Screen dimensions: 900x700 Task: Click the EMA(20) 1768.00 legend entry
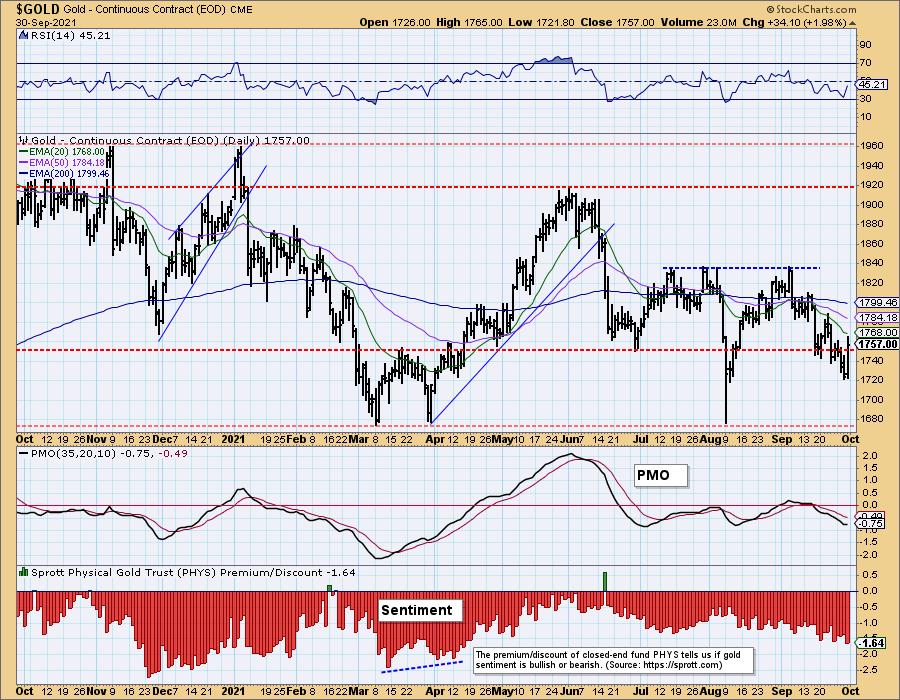(61, 151)
